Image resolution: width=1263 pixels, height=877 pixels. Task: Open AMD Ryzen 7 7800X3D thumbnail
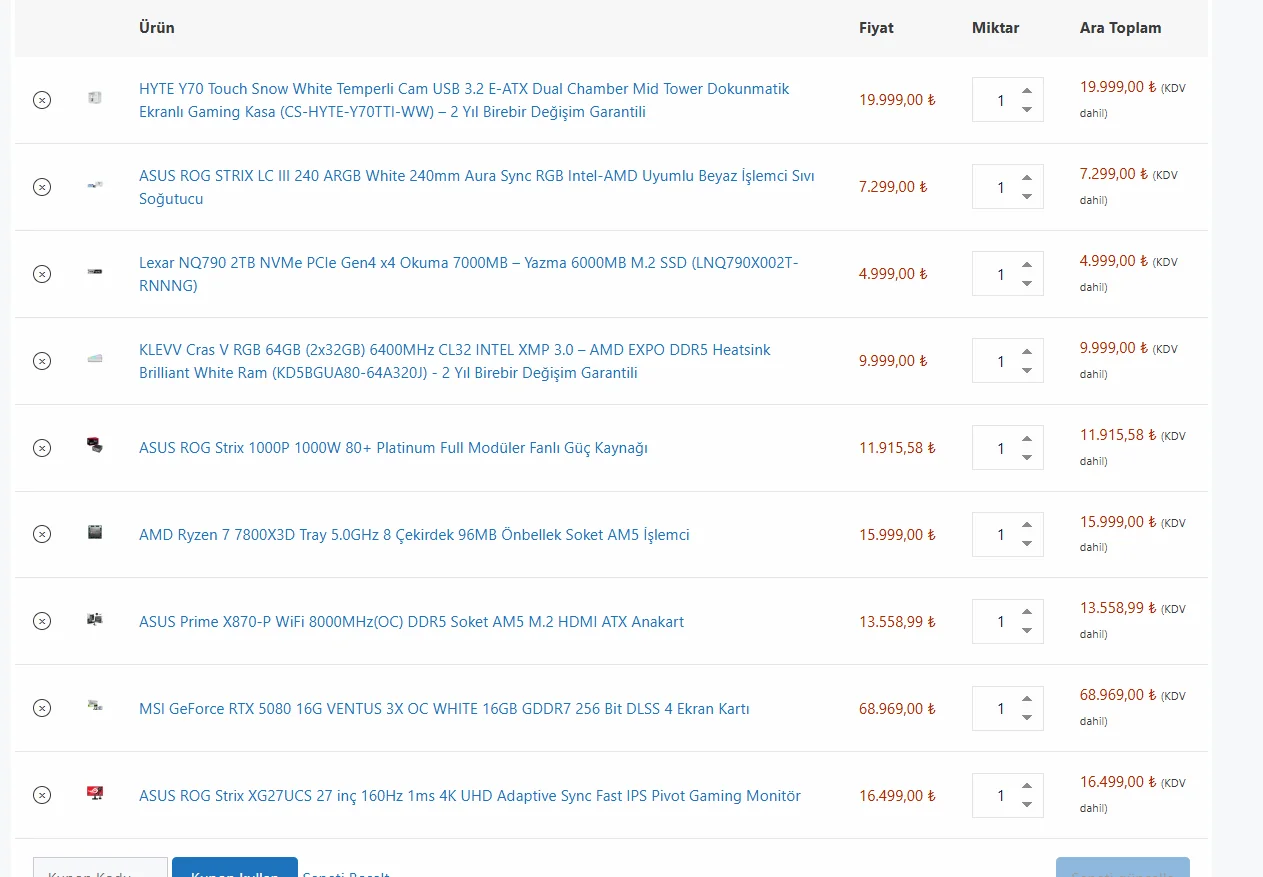[95, 533]
